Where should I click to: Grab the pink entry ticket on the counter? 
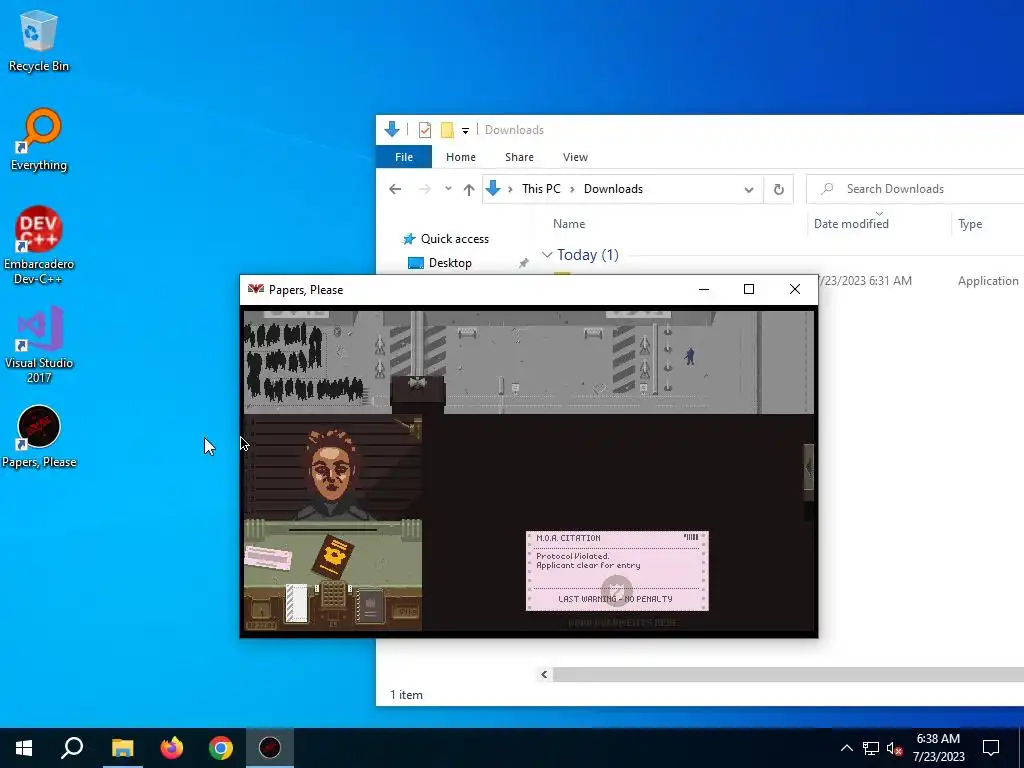click(x=268, y=558)
